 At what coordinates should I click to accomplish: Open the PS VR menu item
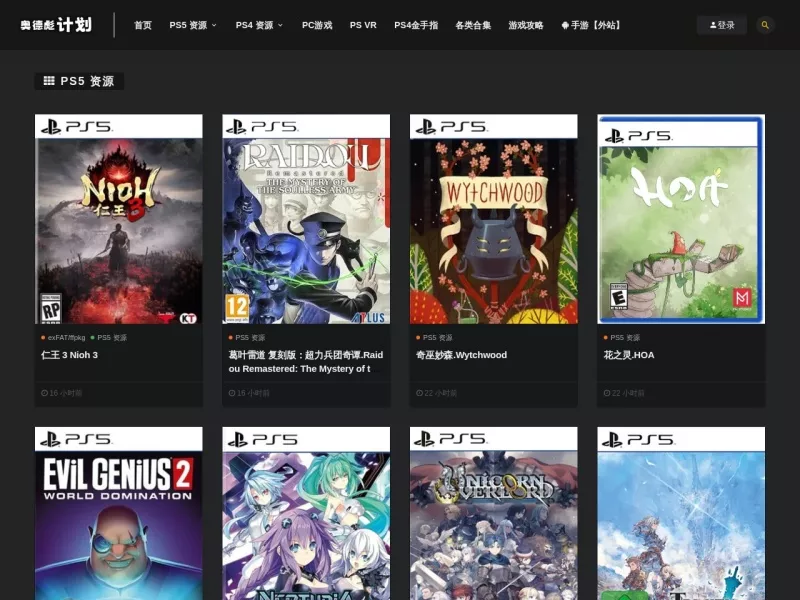[x=363, y=25]
